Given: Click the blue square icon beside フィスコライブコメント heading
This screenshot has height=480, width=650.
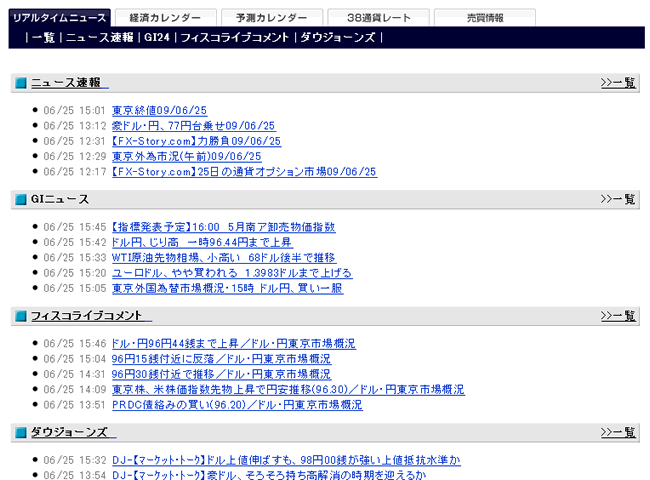Looking at the screenshot, I should click(x=21, y=316).
